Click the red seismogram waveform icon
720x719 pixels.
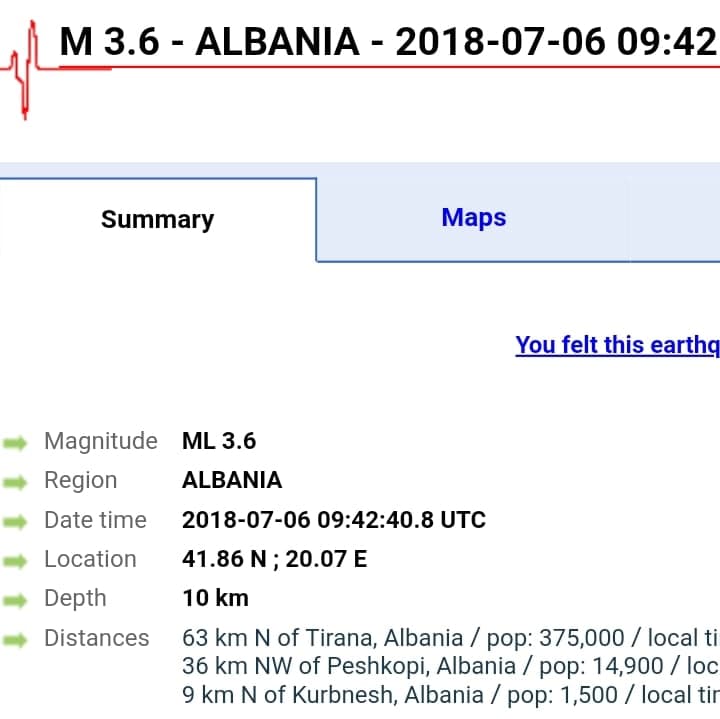point(25,67)
